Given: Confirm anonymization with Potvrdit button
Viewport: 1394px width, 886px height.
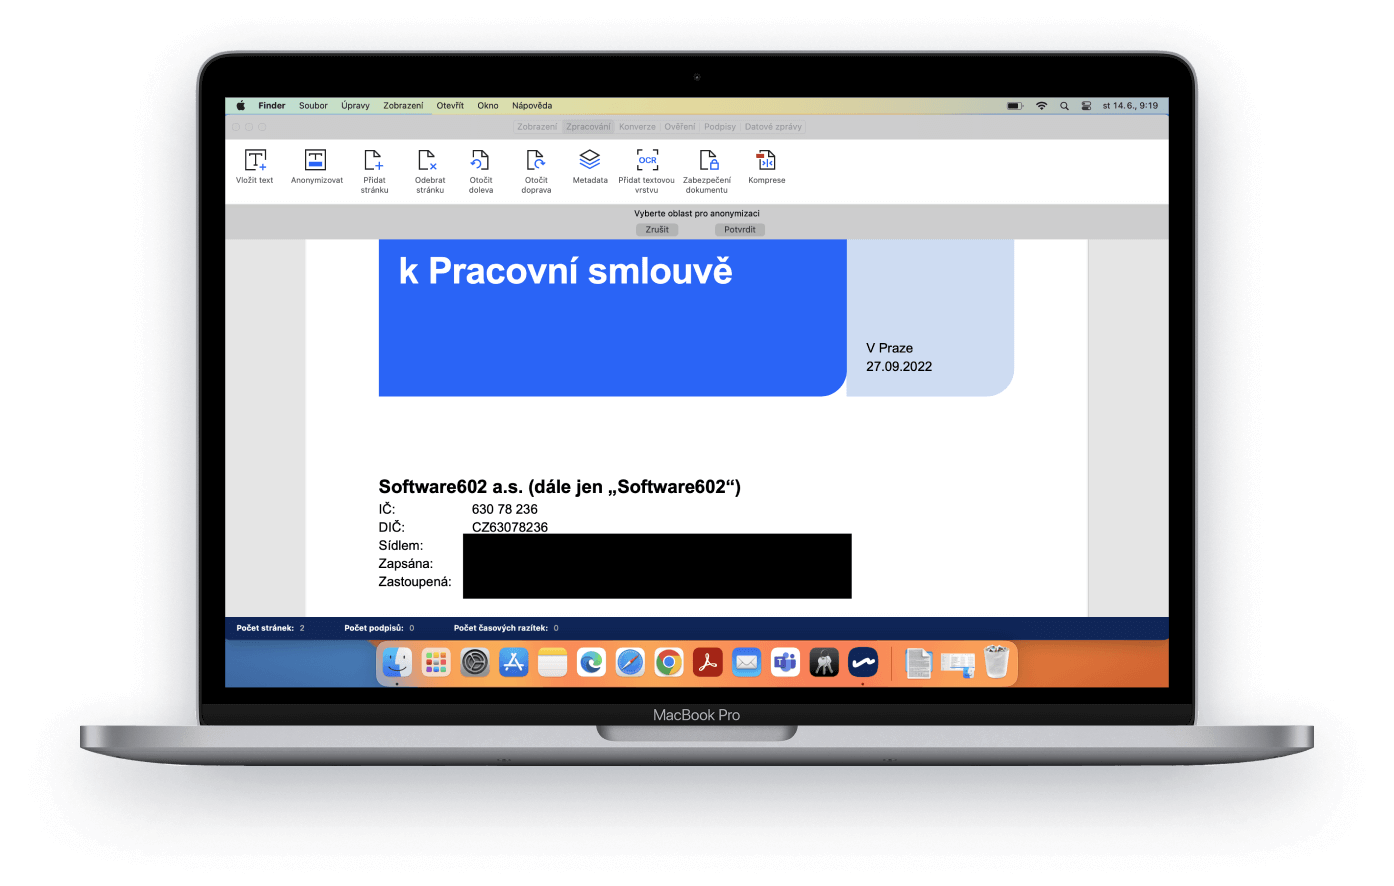Looking at the screenshot, I should (740, 230).
